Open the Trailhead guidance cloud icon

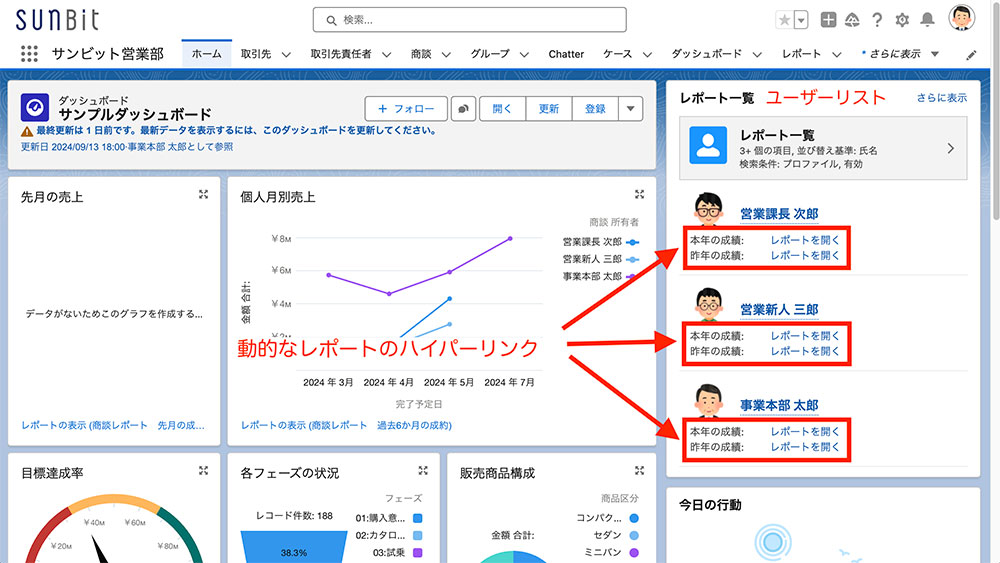click(x=852, y=20)
